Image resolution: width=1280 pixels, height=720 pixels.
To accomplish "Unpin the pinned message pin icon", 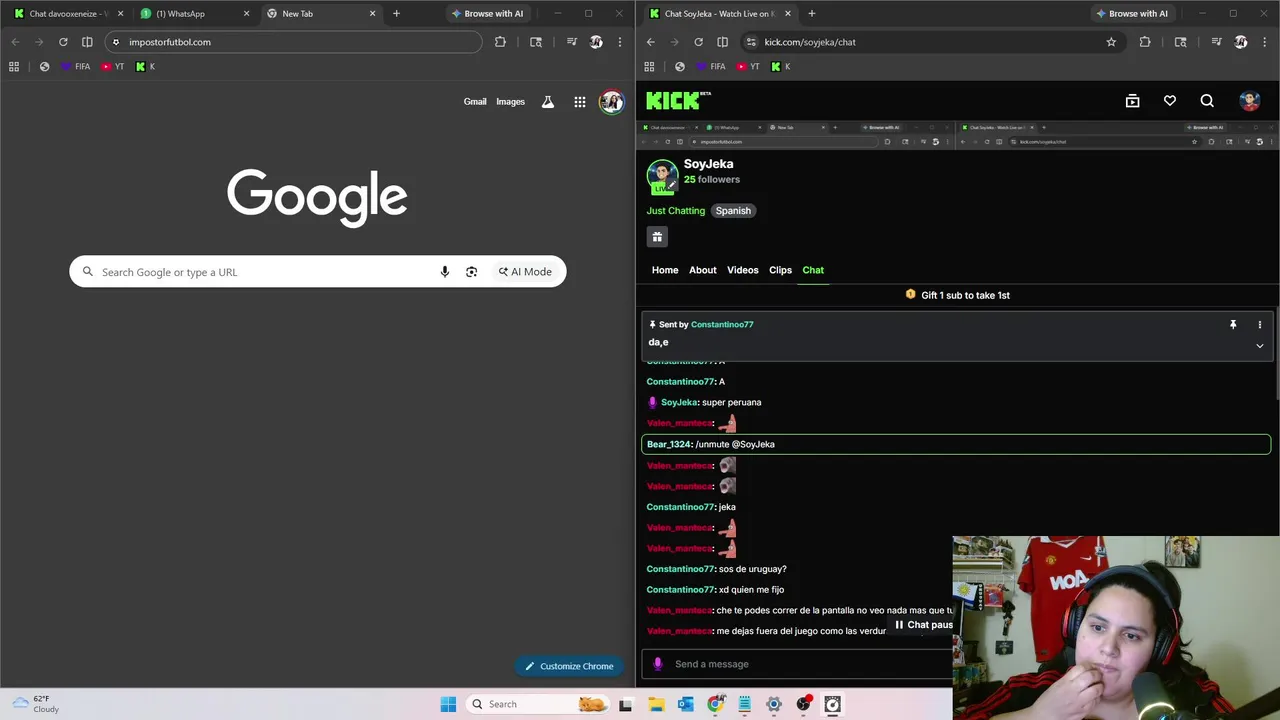I will coord(1233,325).
